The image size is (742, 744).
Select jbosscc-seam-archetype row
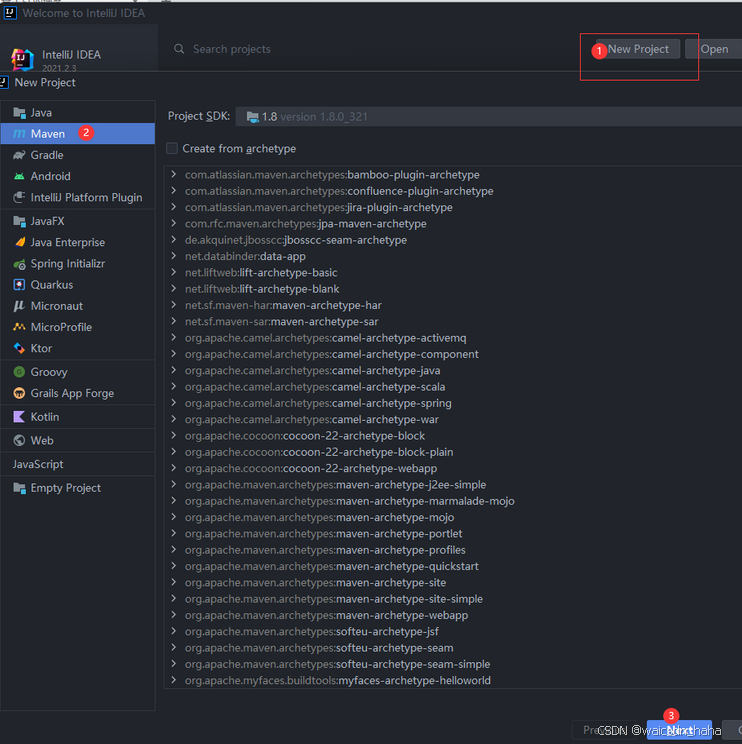coord(296,240)
